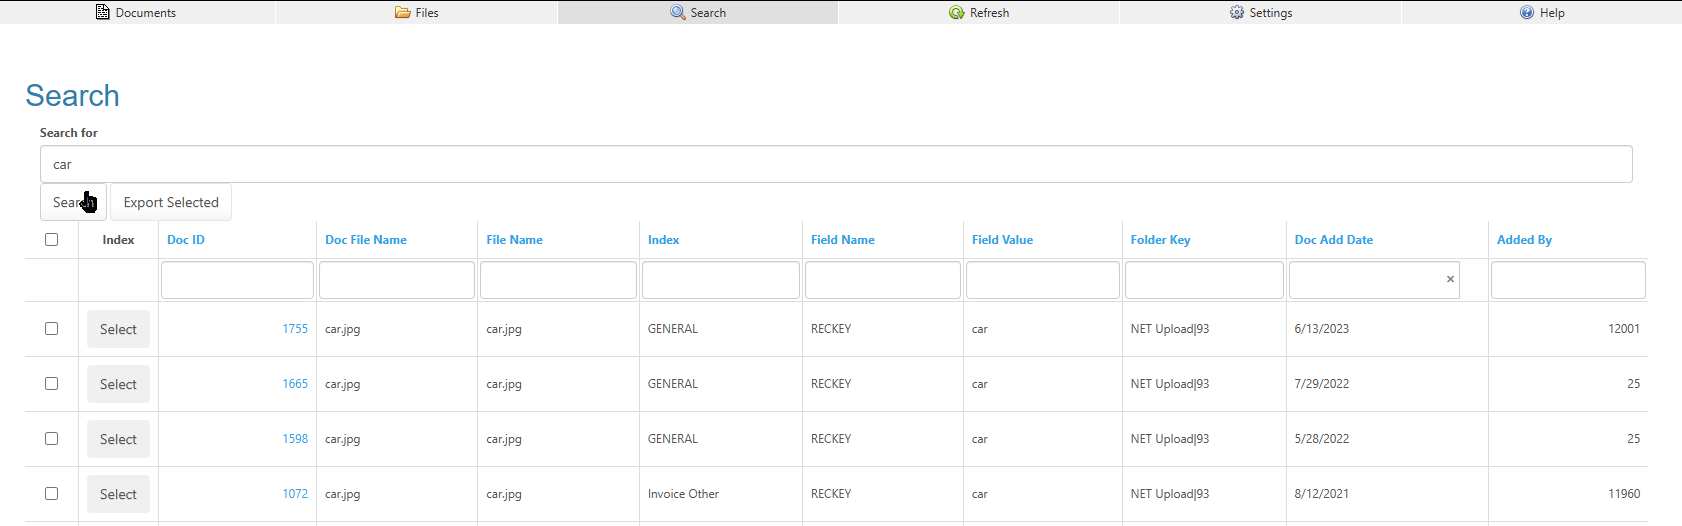The height and width of the screenshot is (526, 1682).
Task: Click the Export Selected button
Action: 171,202
